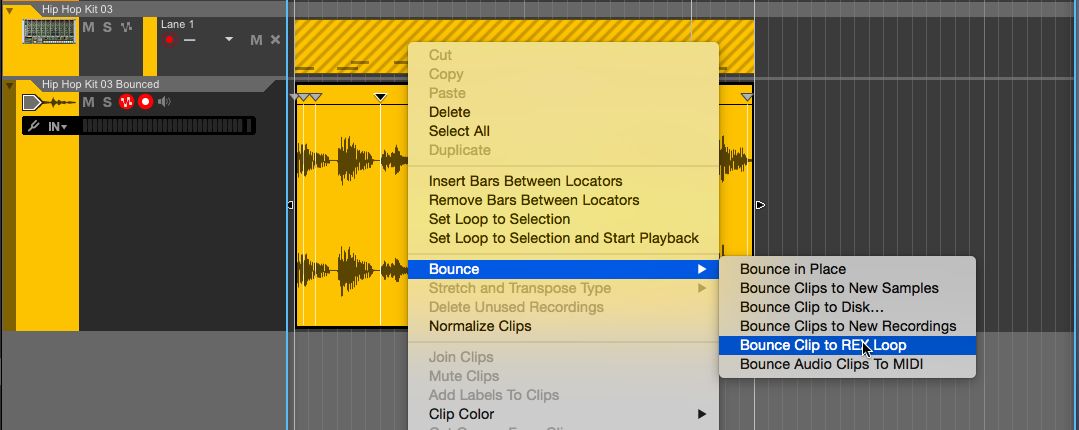Click the tuner fork icon
The image size is (1079, 430).
[34, 126]
